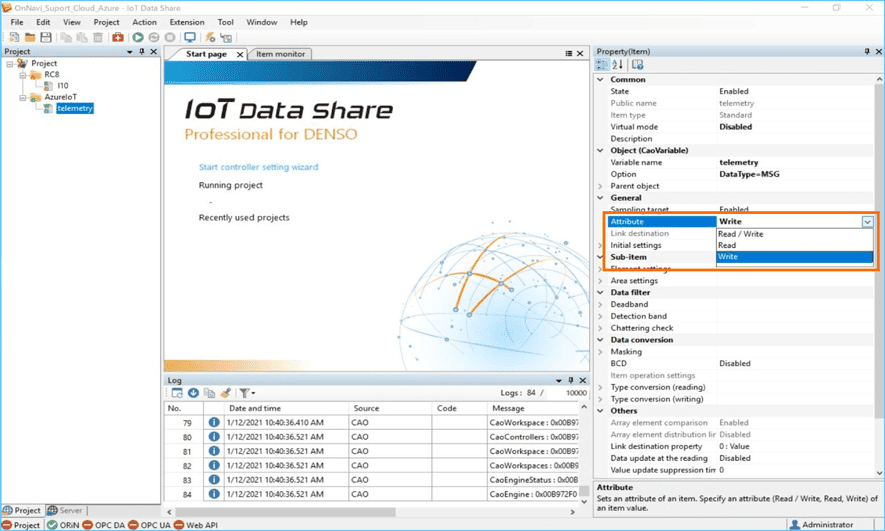Image resolution: width=885 pixels, height=531 pixels.
Task: Click the document list icon near Start page tabs
Action: click(568, 54)
